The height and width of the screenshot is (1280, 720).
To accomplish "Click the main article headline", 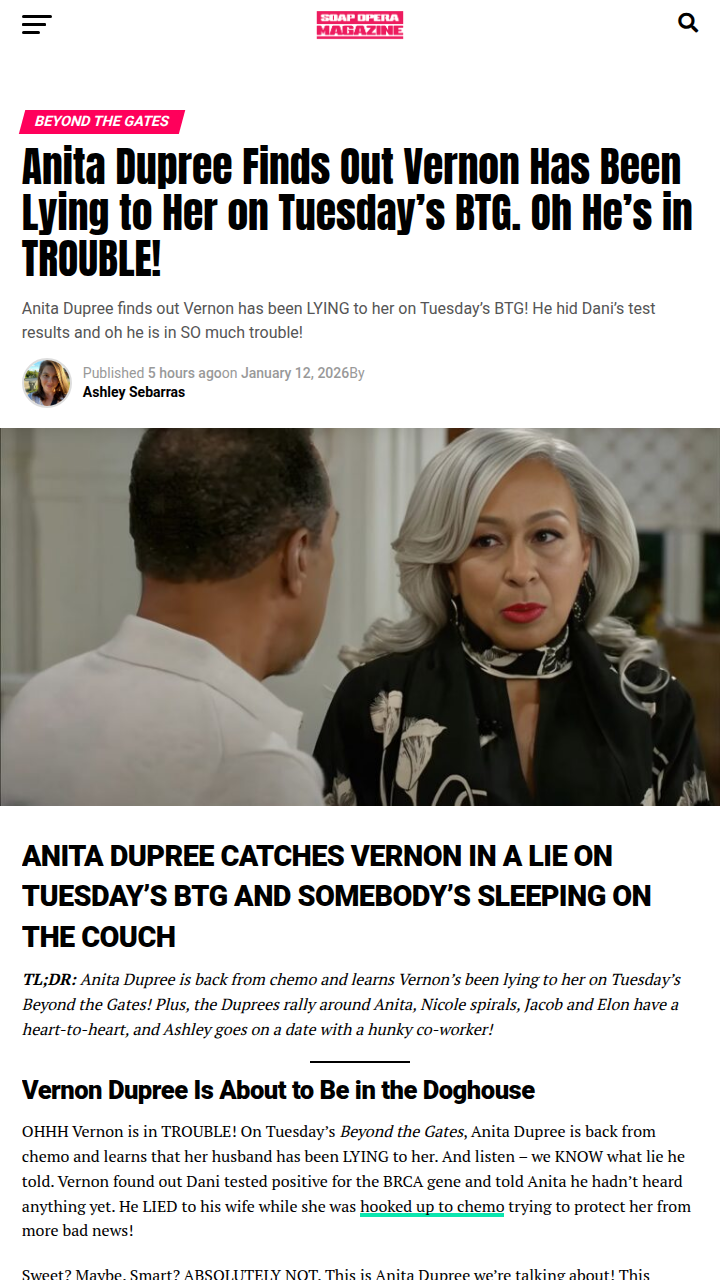I will 358,213.
